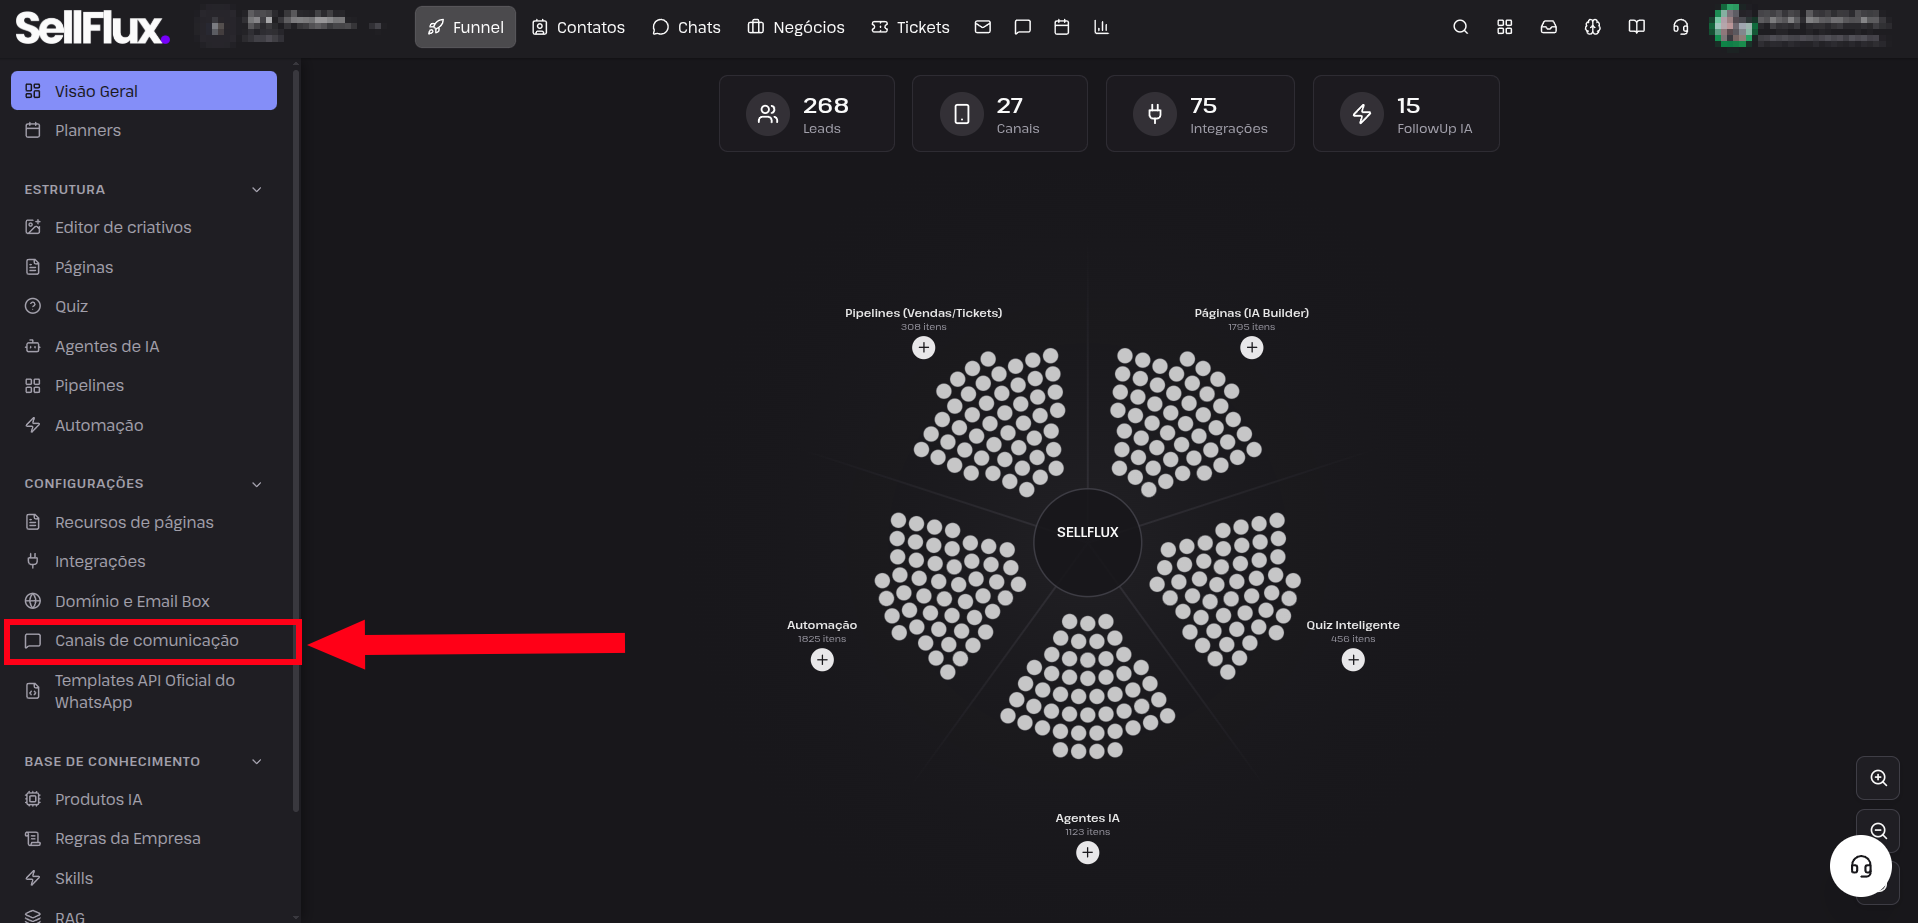Go to Pipelines in the sidebar
This screenshot has width=1918, height=923.
click(144, 385)
